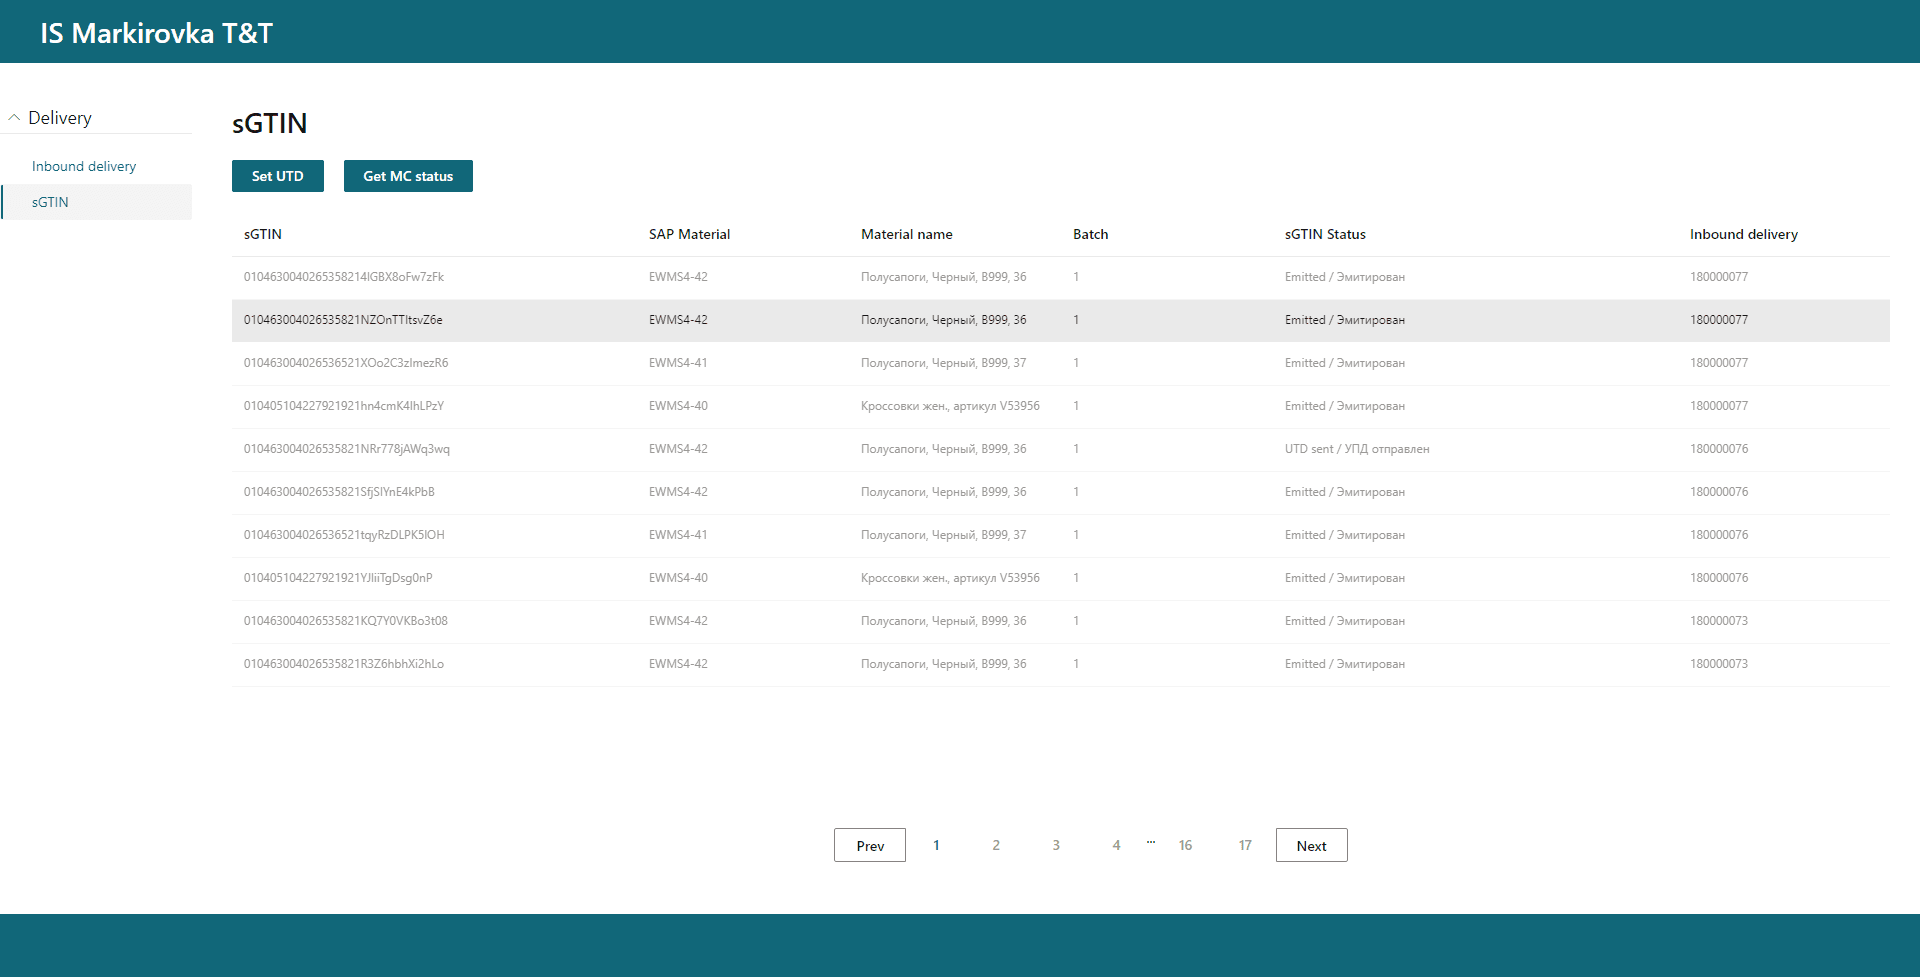Select sGTIN 010463004026536521XOo2C3zlmezR6
Image resolution: width=1920 pixels, height=977 pixels.
346,363
